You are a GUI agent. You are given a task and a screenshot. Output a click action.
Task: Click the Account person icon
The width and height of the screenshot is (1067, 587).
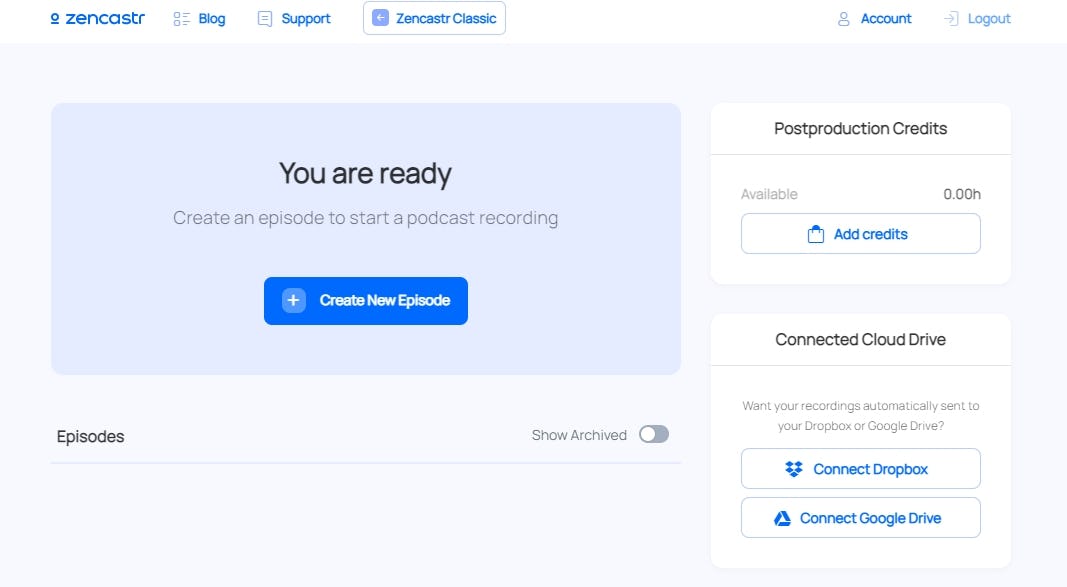tap(844, 19)
